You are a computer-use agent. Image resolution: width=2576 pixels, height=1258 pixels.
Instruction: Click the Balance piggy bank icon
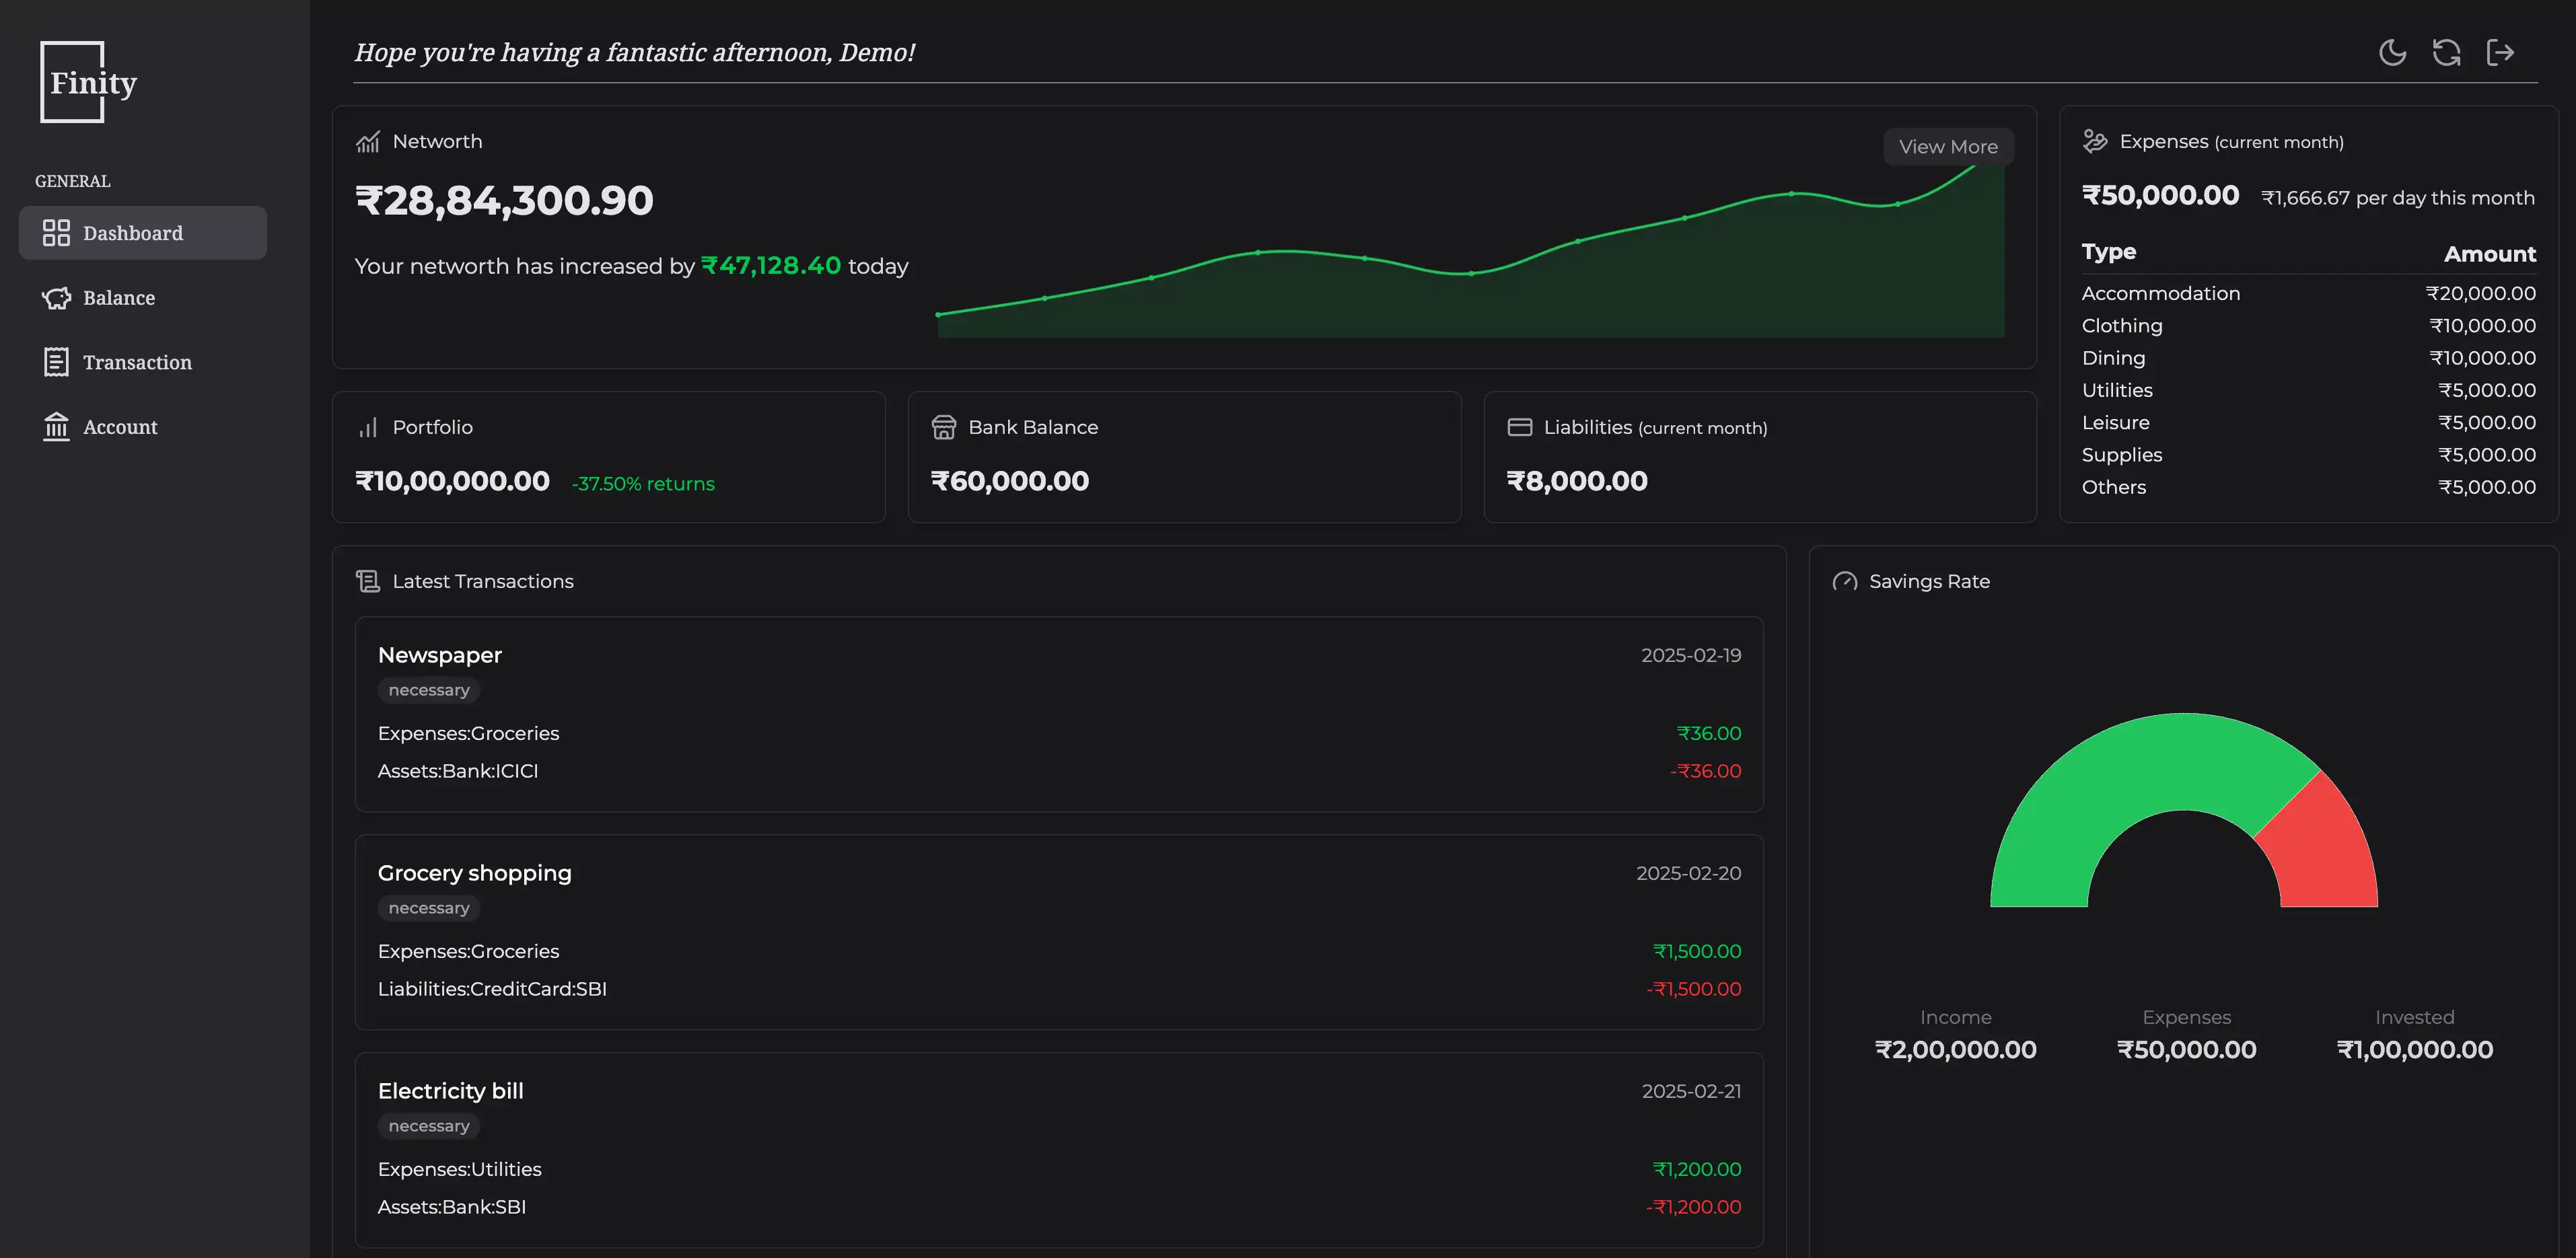click(56, 298)
